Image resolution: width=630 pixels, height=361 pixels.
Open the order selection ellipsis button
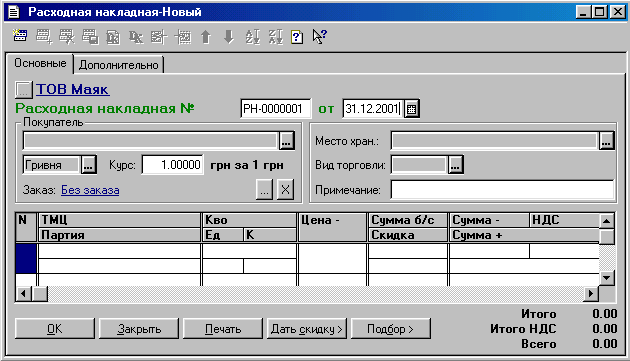[x=264, y=189]
